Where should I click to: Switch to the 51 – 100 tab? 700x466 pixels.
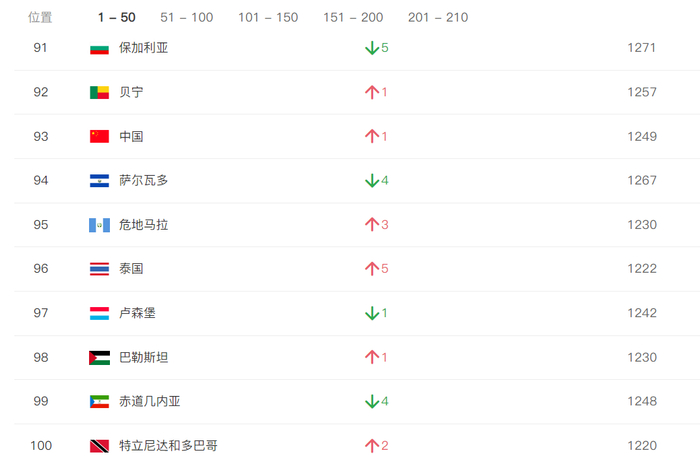[x=186, y=18]
